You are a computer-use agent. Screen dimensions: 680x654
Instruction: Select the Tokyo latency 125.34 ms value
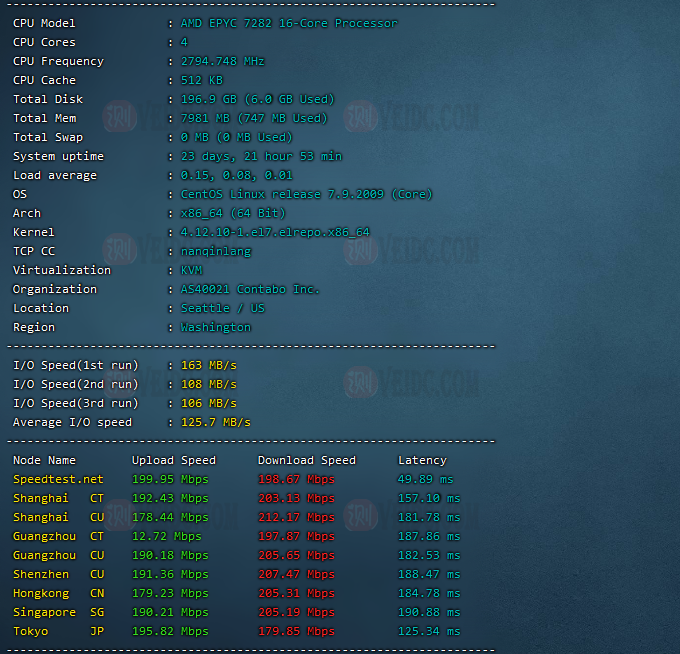click(429, 631)
